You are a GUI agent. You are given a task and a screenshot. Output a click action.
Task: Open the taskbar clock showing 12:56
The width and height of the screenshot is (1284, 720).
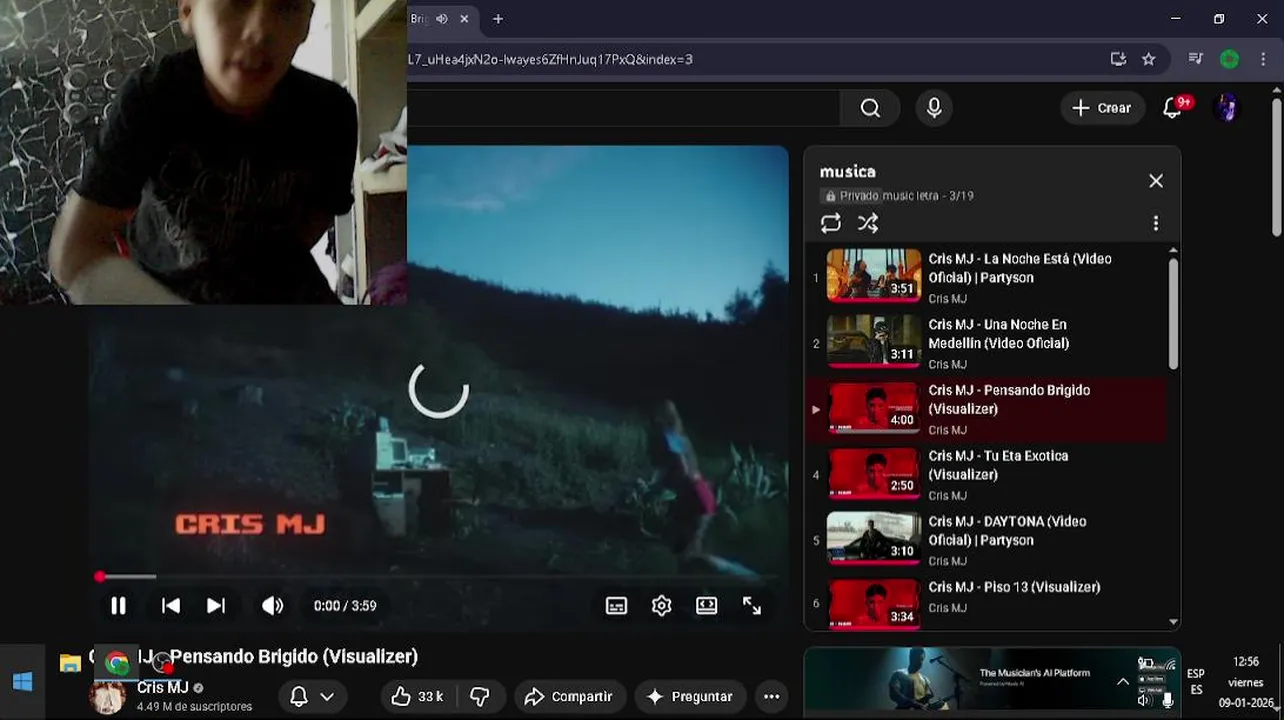tap(1246, 682)
